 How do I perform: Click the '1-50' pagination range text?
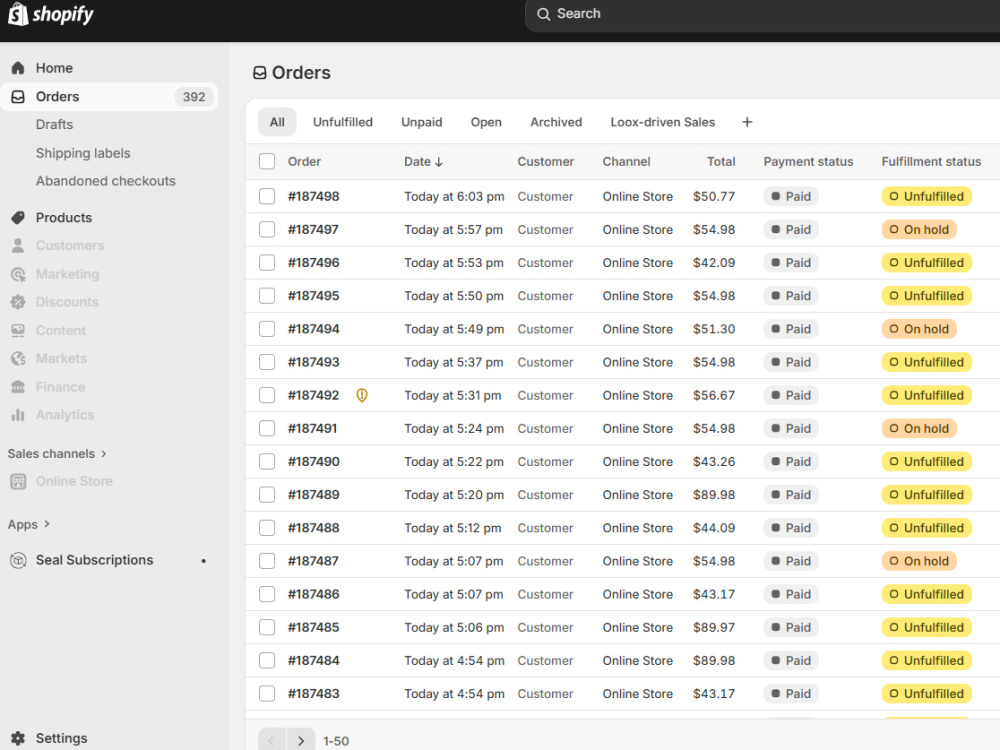click(x=335, y=741)
